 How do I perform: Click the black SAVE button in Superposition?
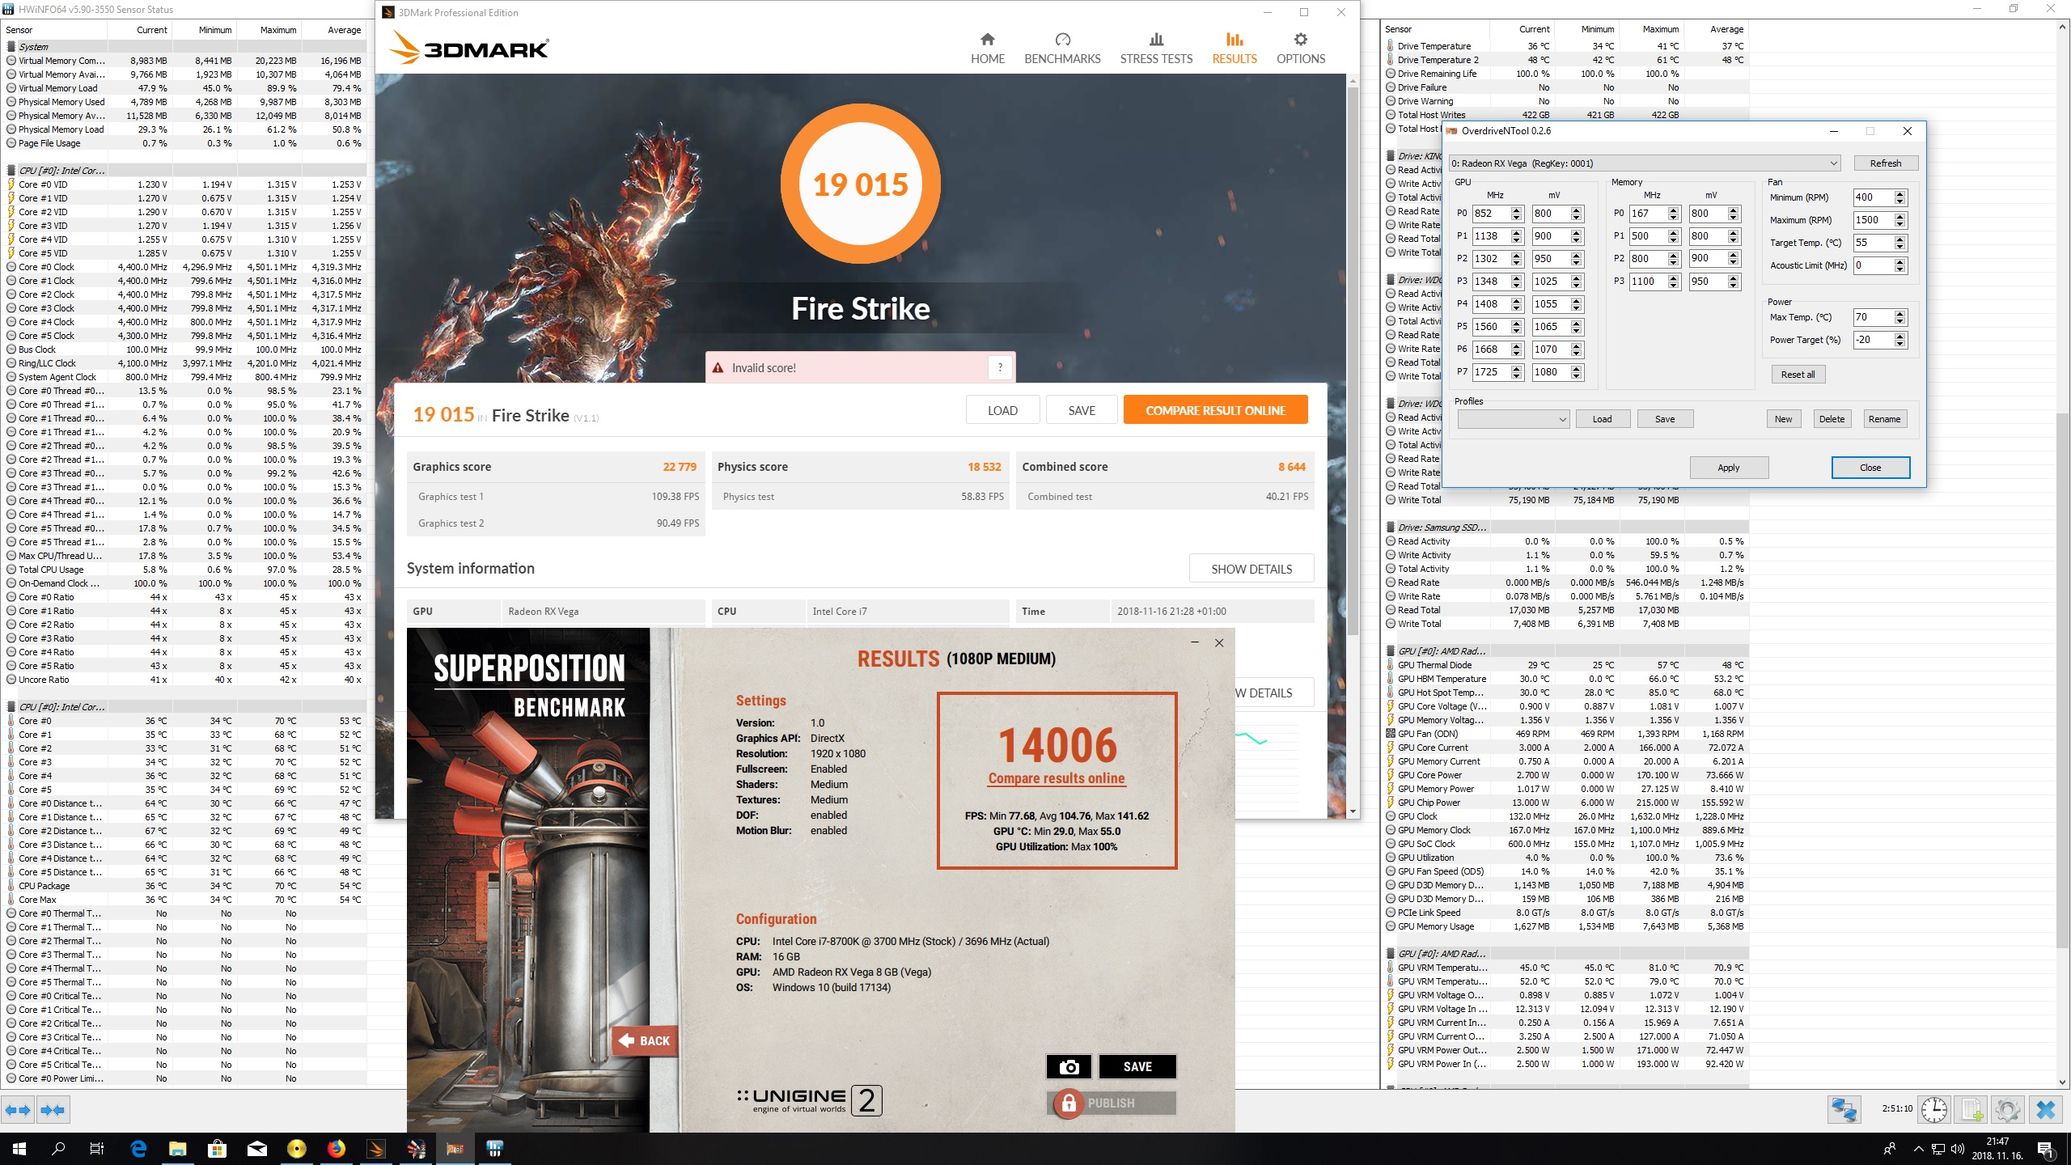[x=1137, y=1067]
